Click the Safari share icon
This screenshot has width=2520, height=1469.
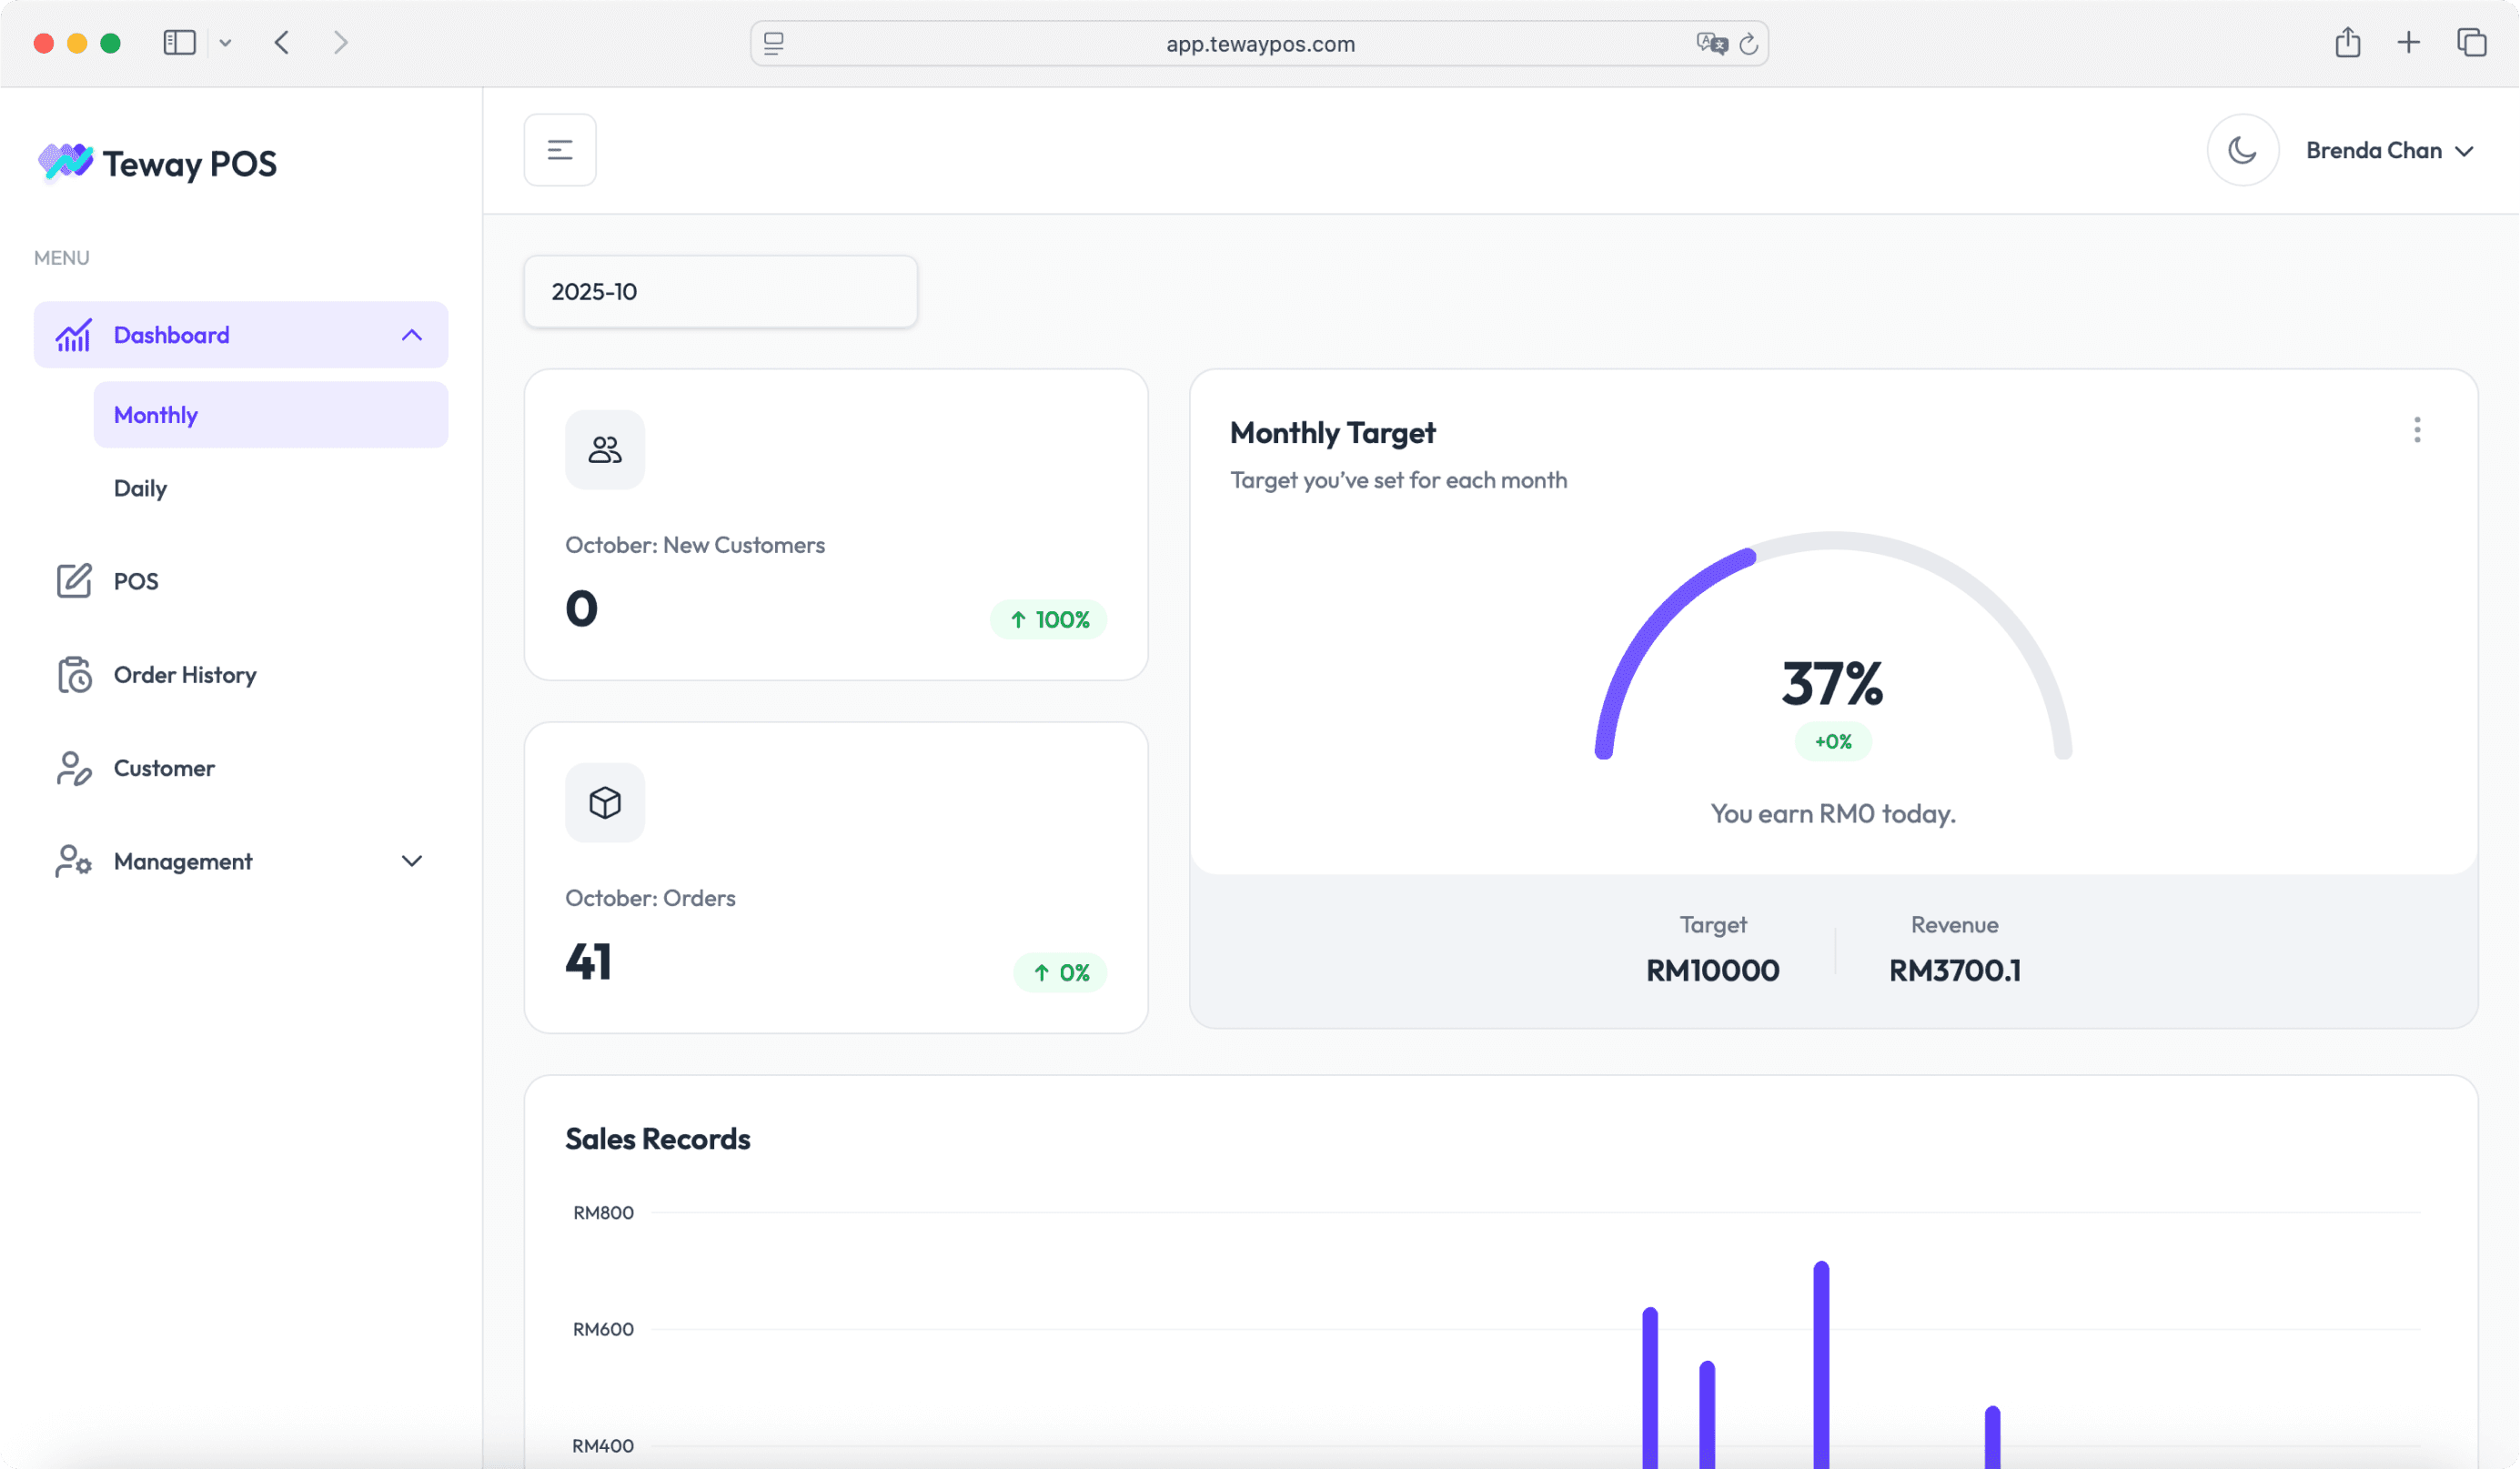click(x=2347, y=43)
